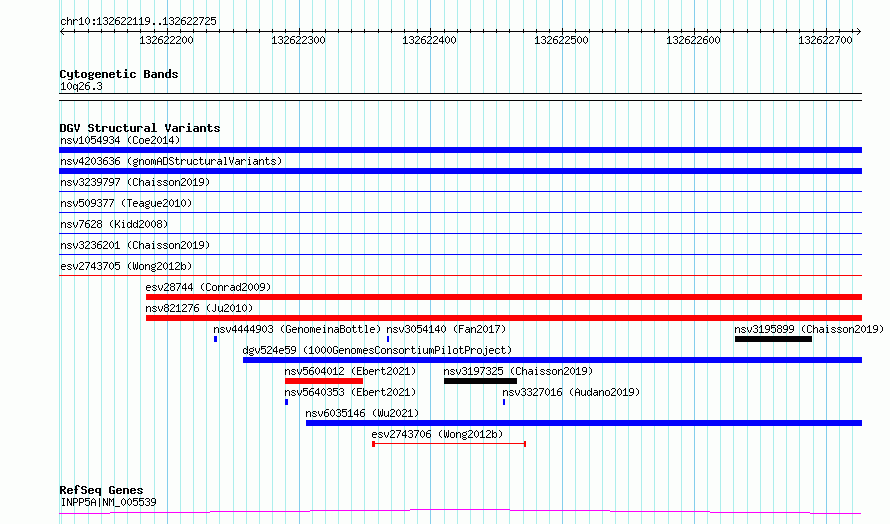Click ruler position 132622700

coord(825,40)
